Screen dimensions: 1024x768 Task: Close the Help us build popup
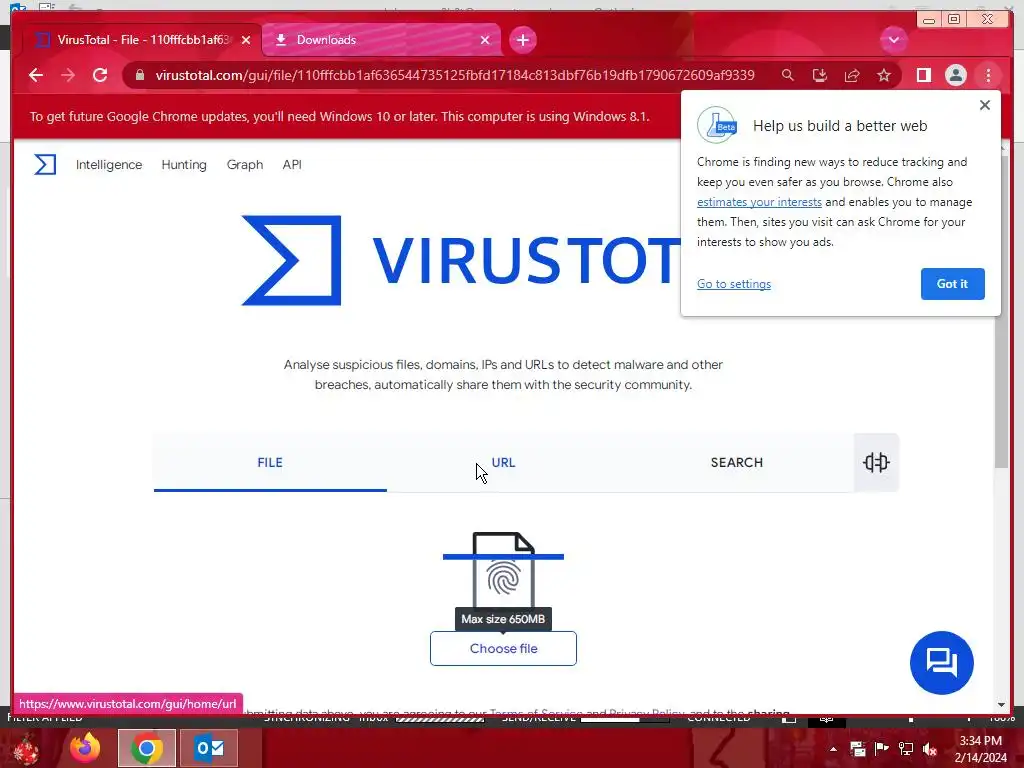(985, 105)
